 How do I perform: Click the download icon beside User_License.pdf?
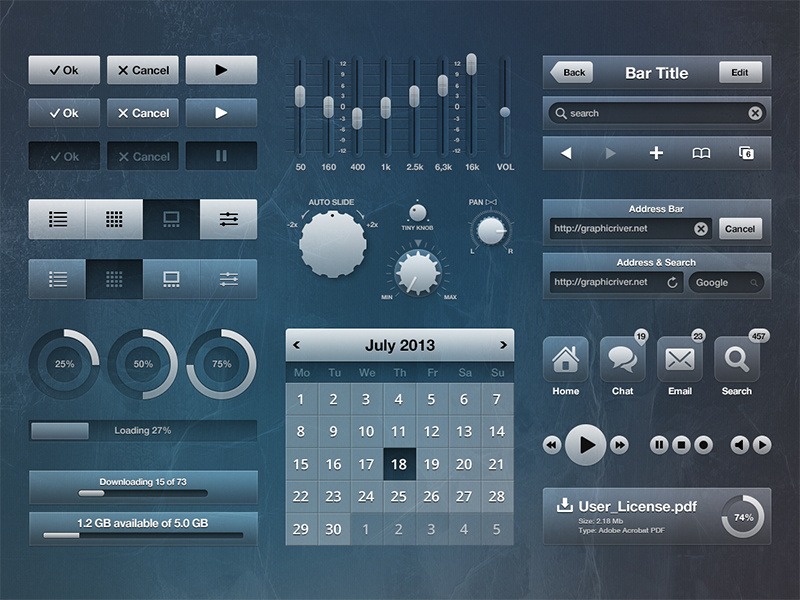pyautogui.click(x=564, y=505)
